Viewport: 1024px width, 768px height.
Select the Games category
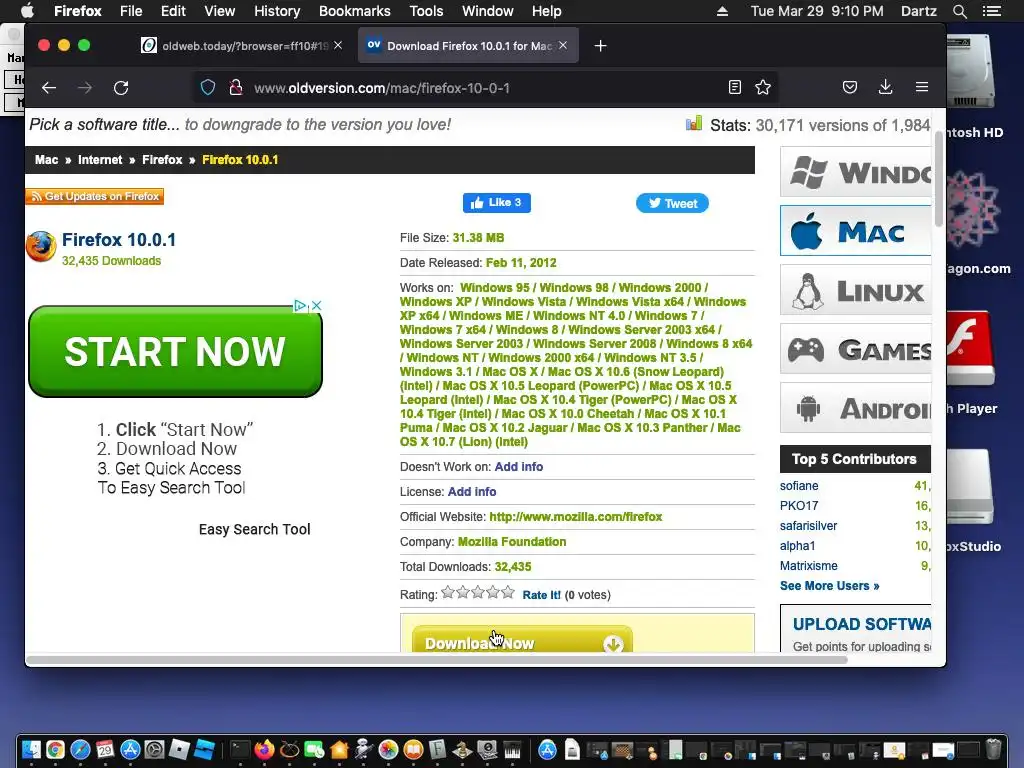coord(856,349)
